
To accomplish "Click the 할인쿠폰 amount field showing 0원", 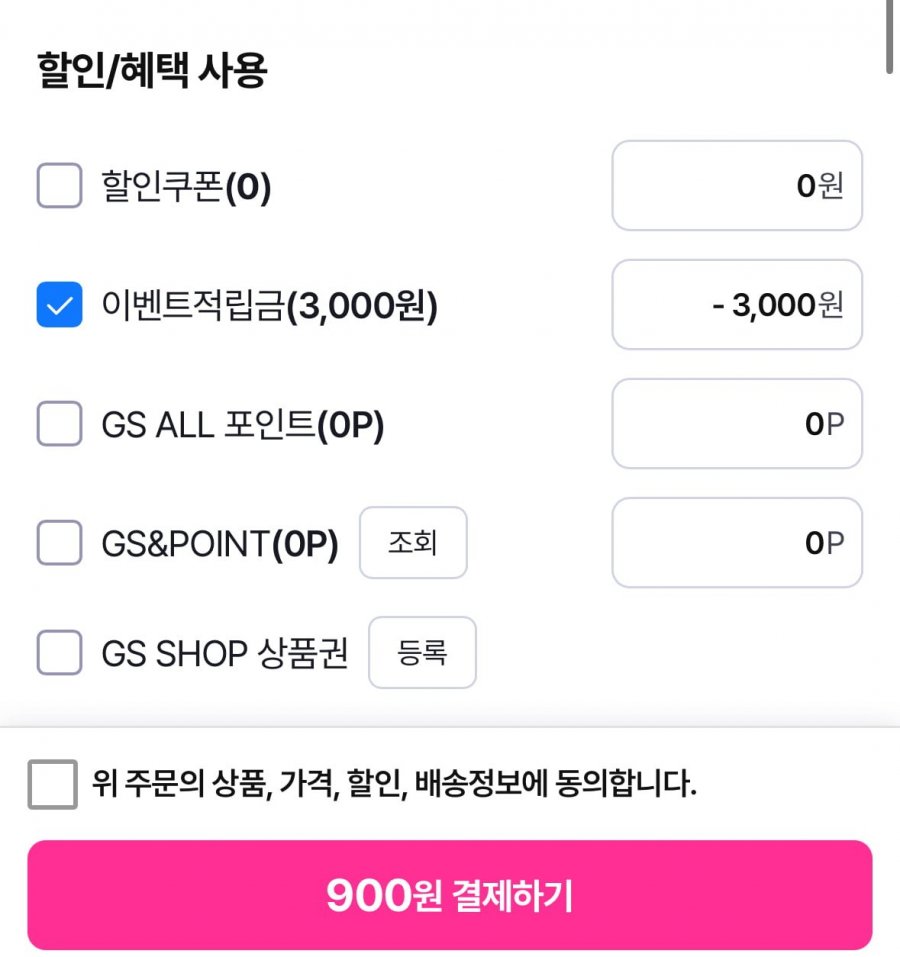I will coord(736,186).
